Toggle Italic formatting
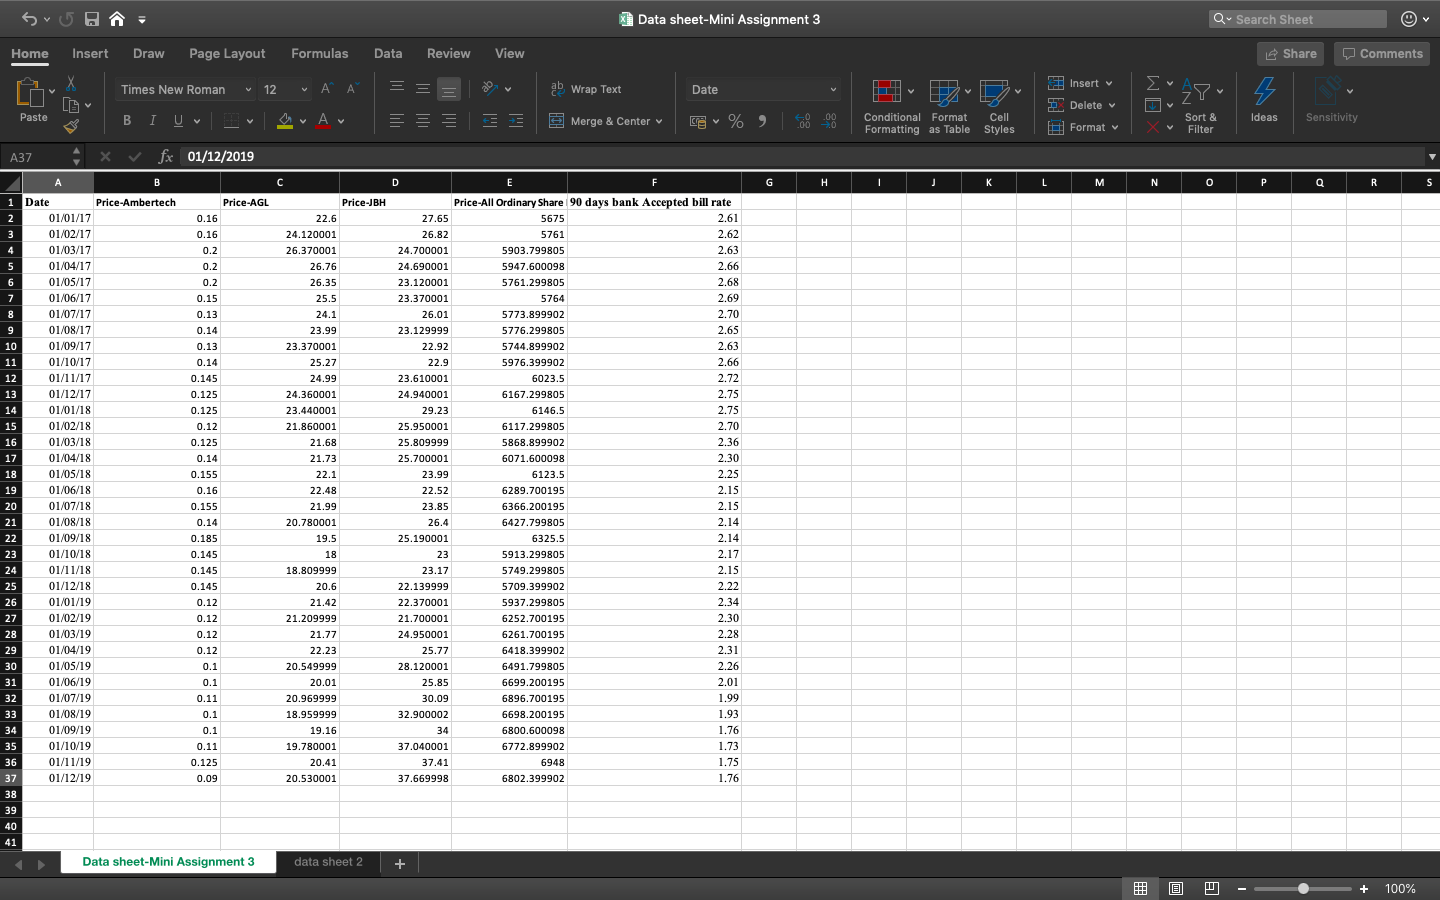Image resolution: width=1440 pixels, height=900 pixels. (x=153, y=121)
